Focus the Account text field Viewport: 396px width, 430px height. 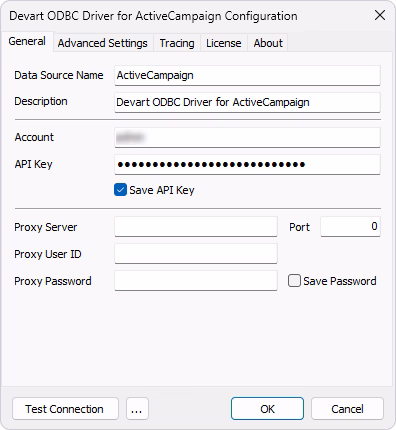(x=247, y=137)
